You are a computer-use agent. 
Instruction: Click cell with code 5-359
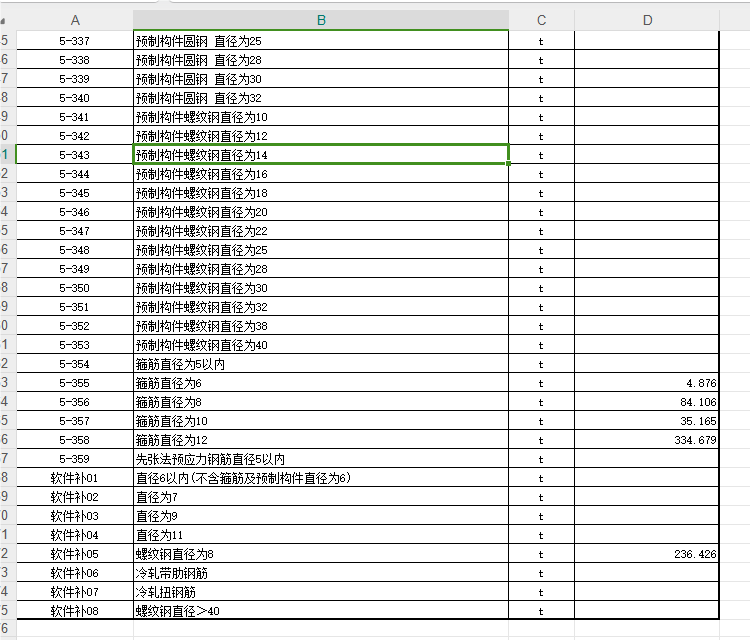point(75,459)
